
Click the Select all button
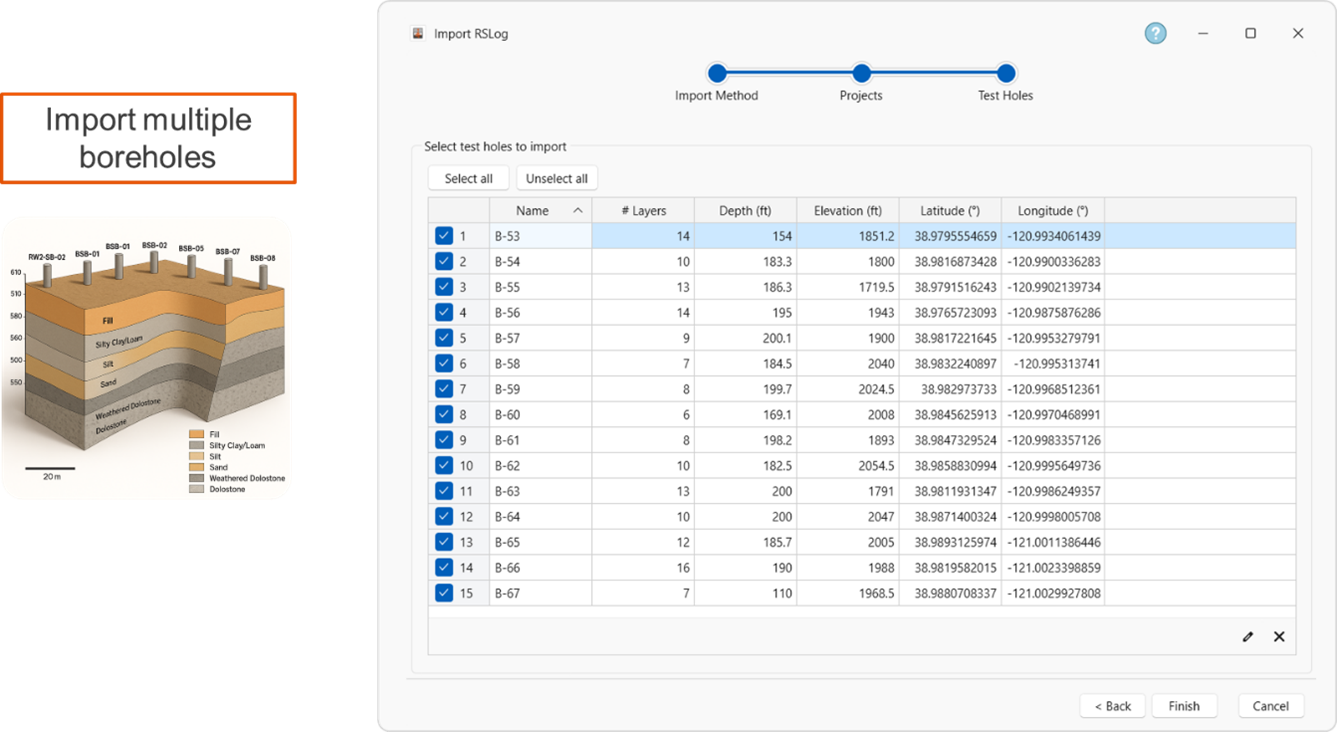pyautogui.click(x=468, y=177)
